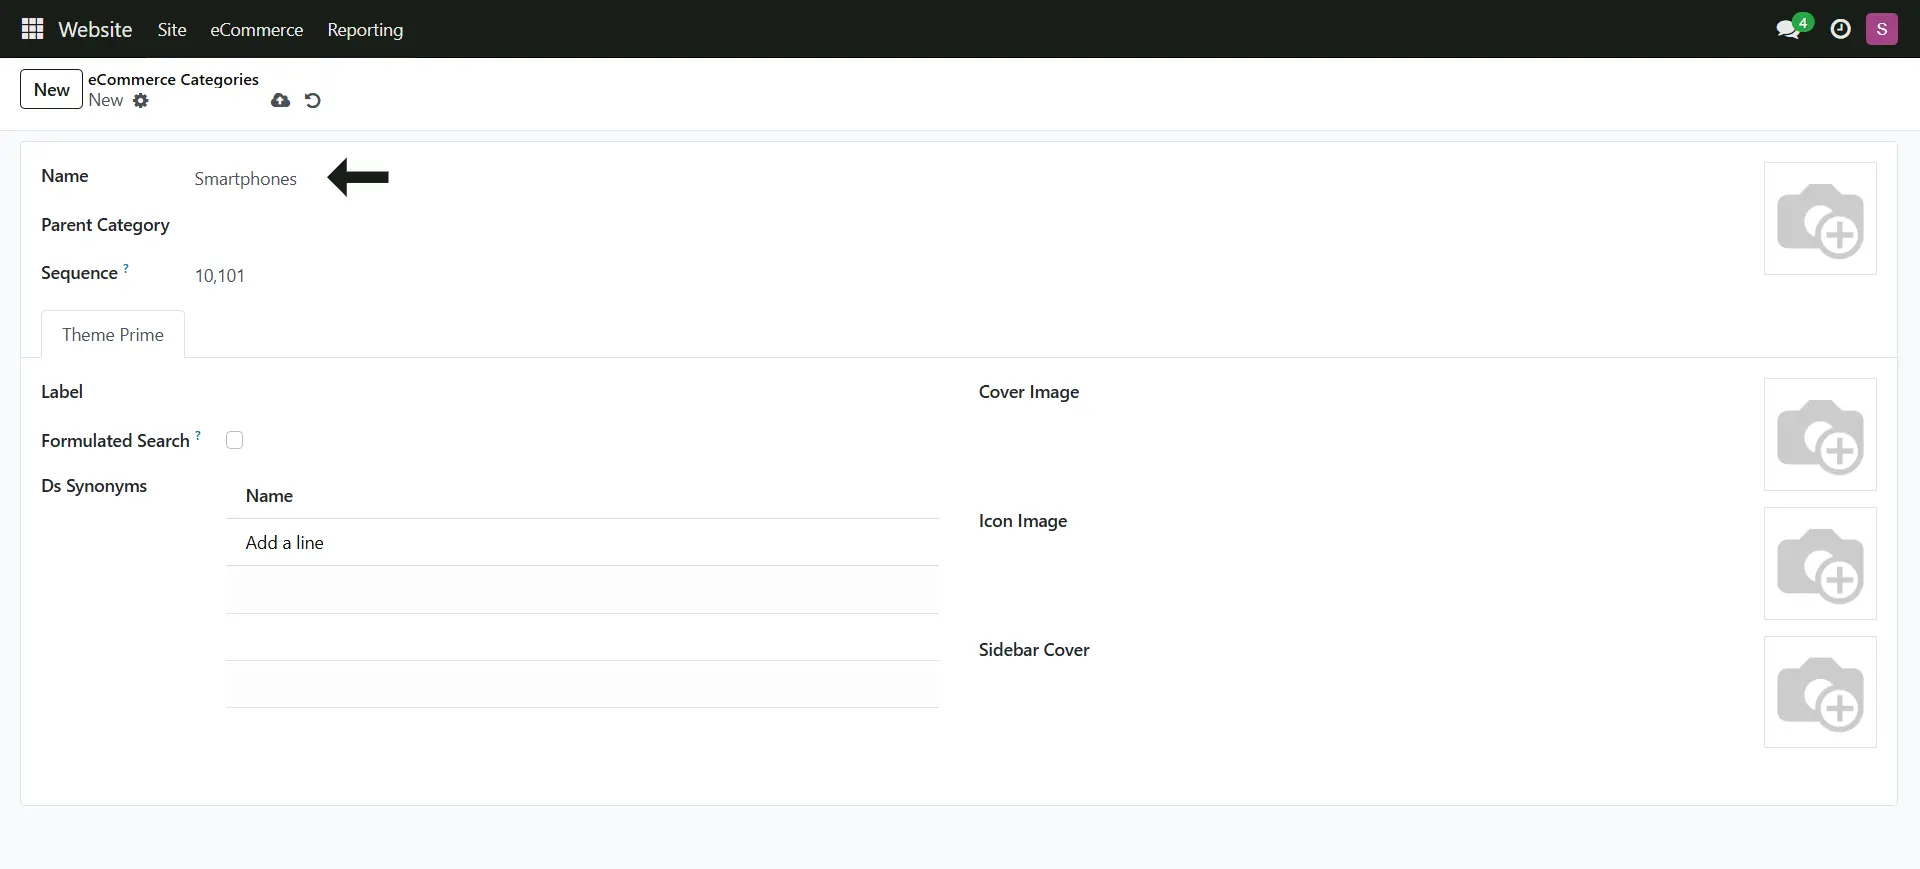Open the eCommerce menu
The image size is (1920, 869).
tap(256, 29)
